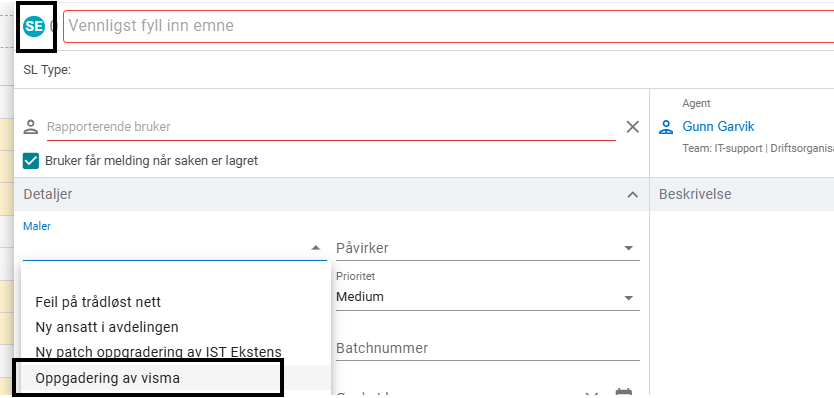Open the calendar date picker icon
This screenshot has height=398, width=834.
pos(623,394)
